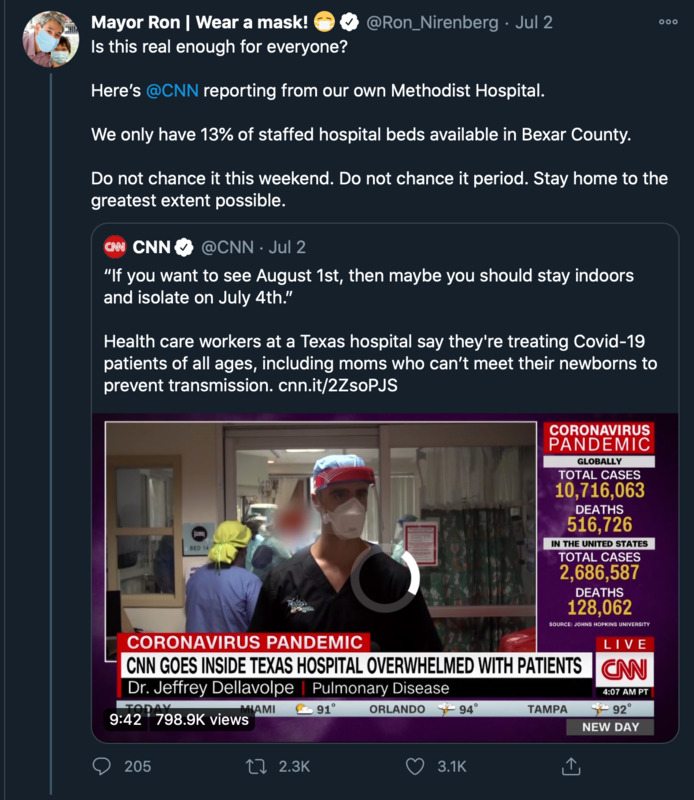Click Mayor Ron's verified badge
Viewport: 694px width, 800px height.
tap(349, 22)
